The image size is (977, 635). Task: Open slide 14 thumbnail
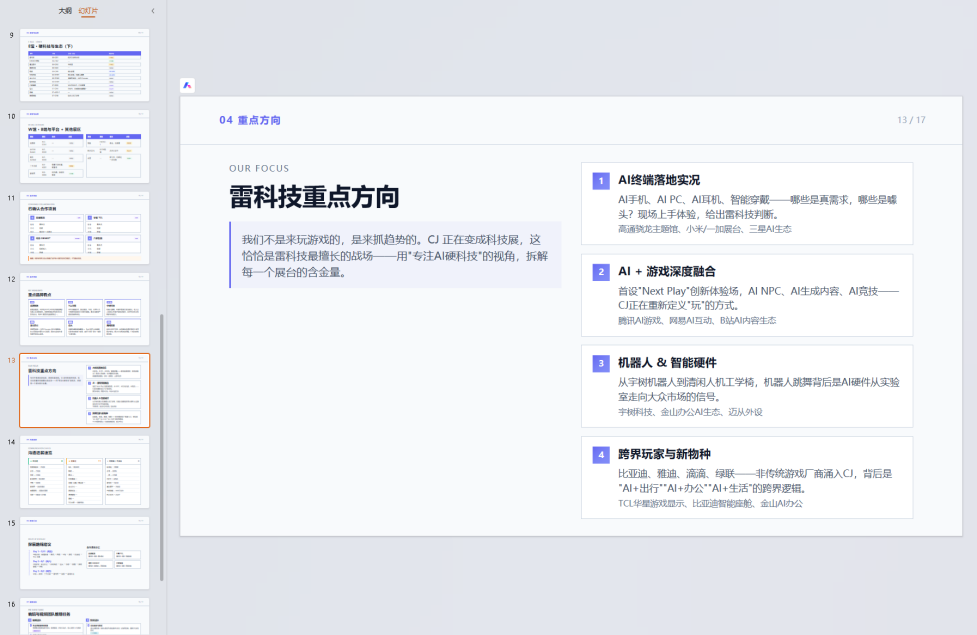tap(85, 472)
